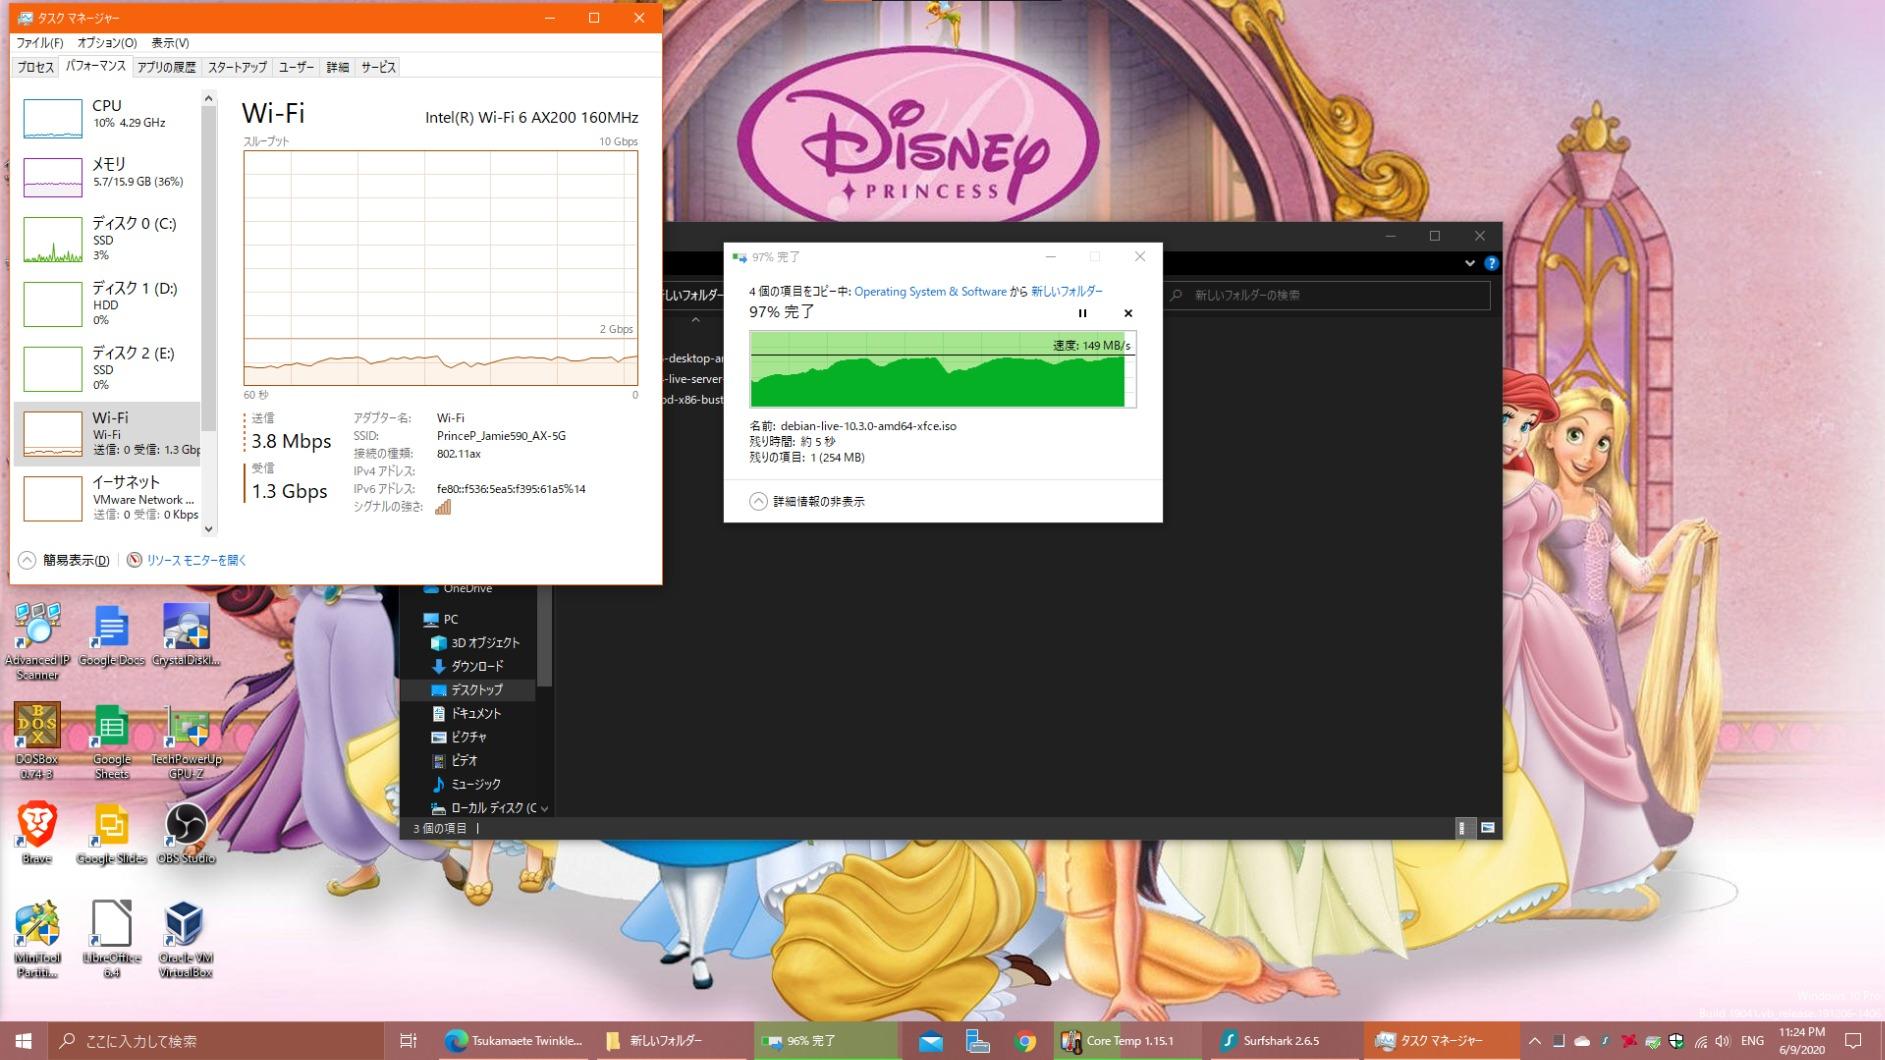Open the オプション(O) menu in Task Manager
The image size is (1885, 1060).
point(107,43)
